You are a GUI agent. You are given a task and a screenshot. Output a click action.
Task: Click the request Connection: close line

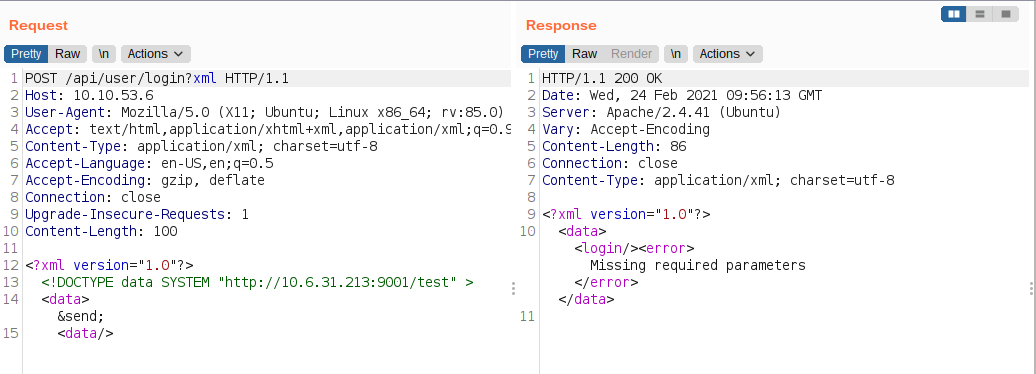point(92,198)
